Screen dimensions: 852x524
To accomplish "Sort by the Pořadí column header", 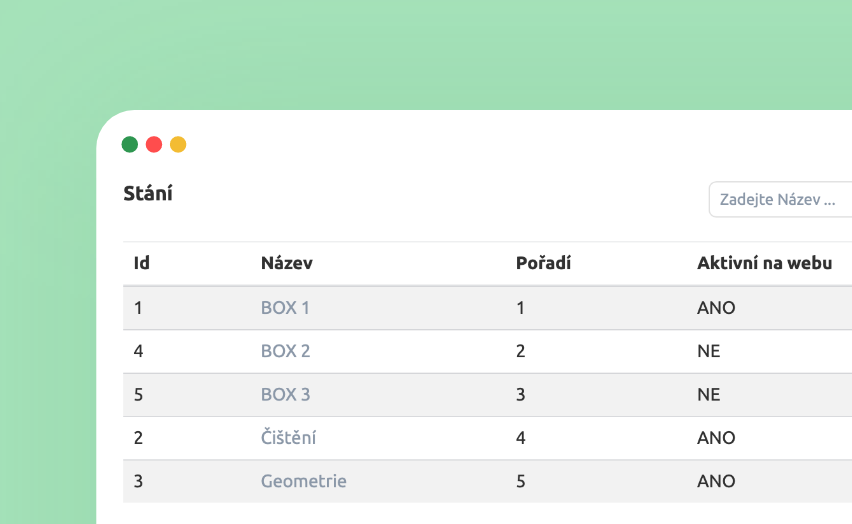I will (x=543, y=264).
